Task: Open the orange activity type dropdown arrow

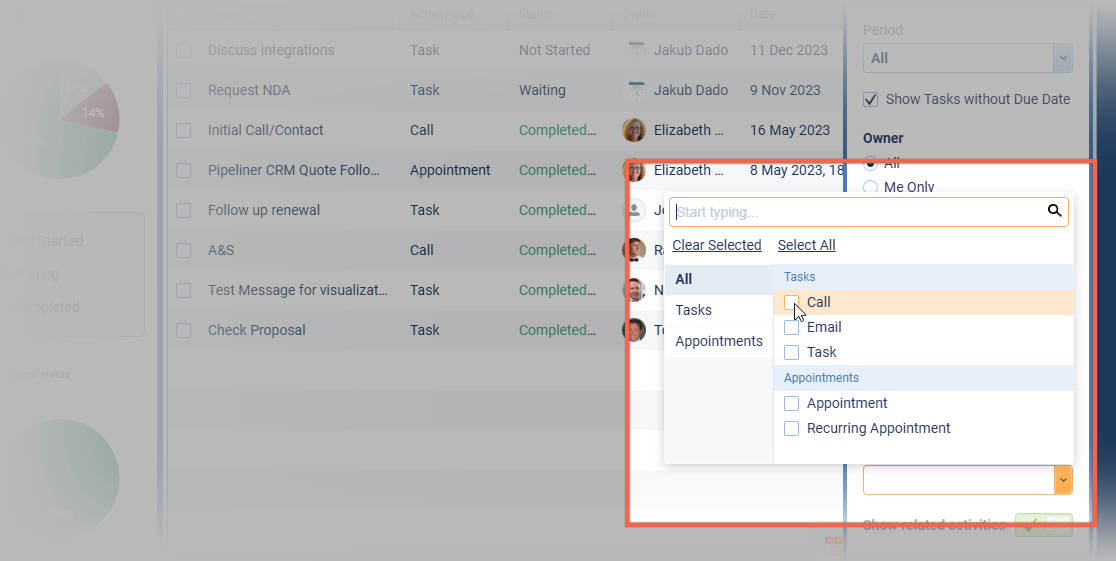Action: tap(1063, 481)
